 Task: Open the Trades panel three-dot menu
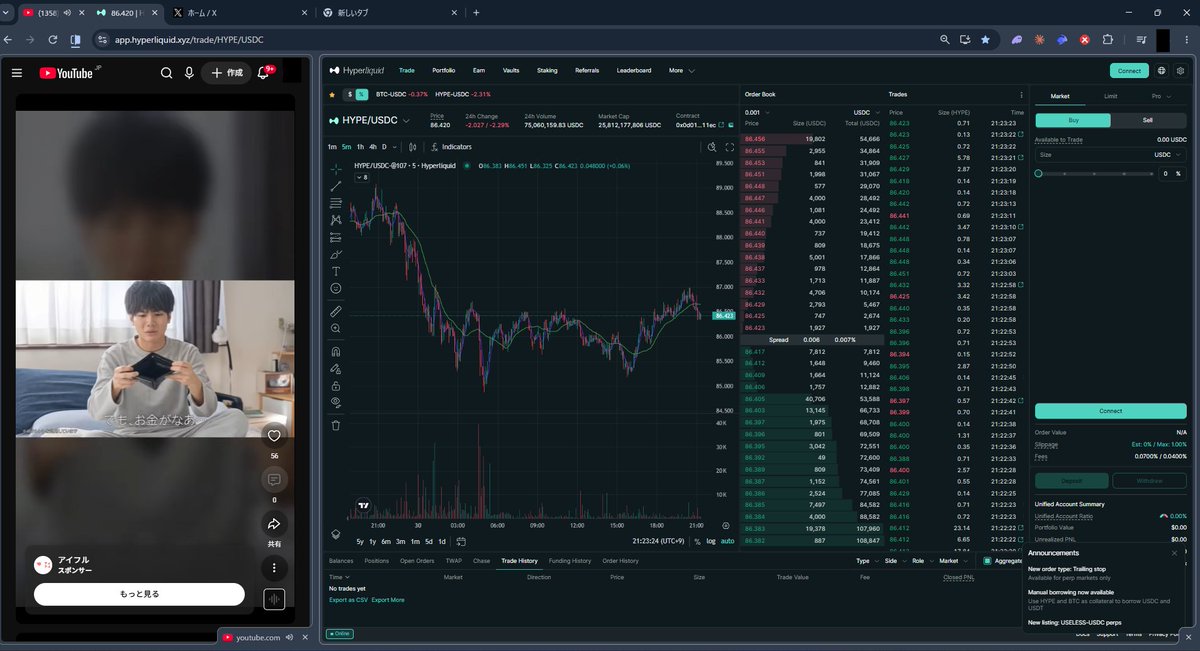coord(1020,94)
